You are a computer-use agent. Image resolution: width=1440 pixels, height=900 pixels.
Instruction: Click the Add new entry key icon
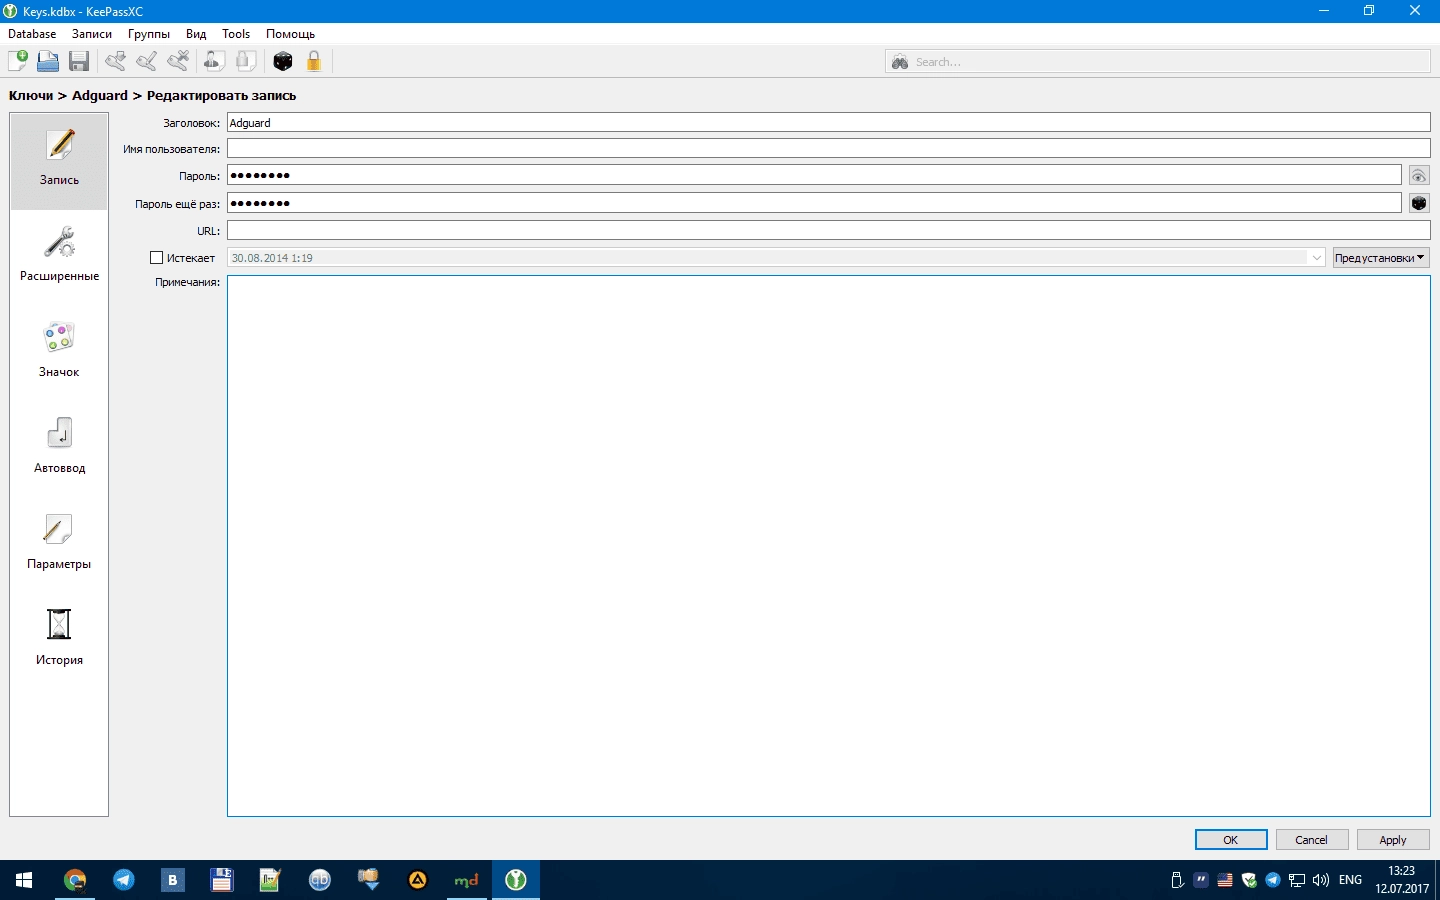(116, 61)
